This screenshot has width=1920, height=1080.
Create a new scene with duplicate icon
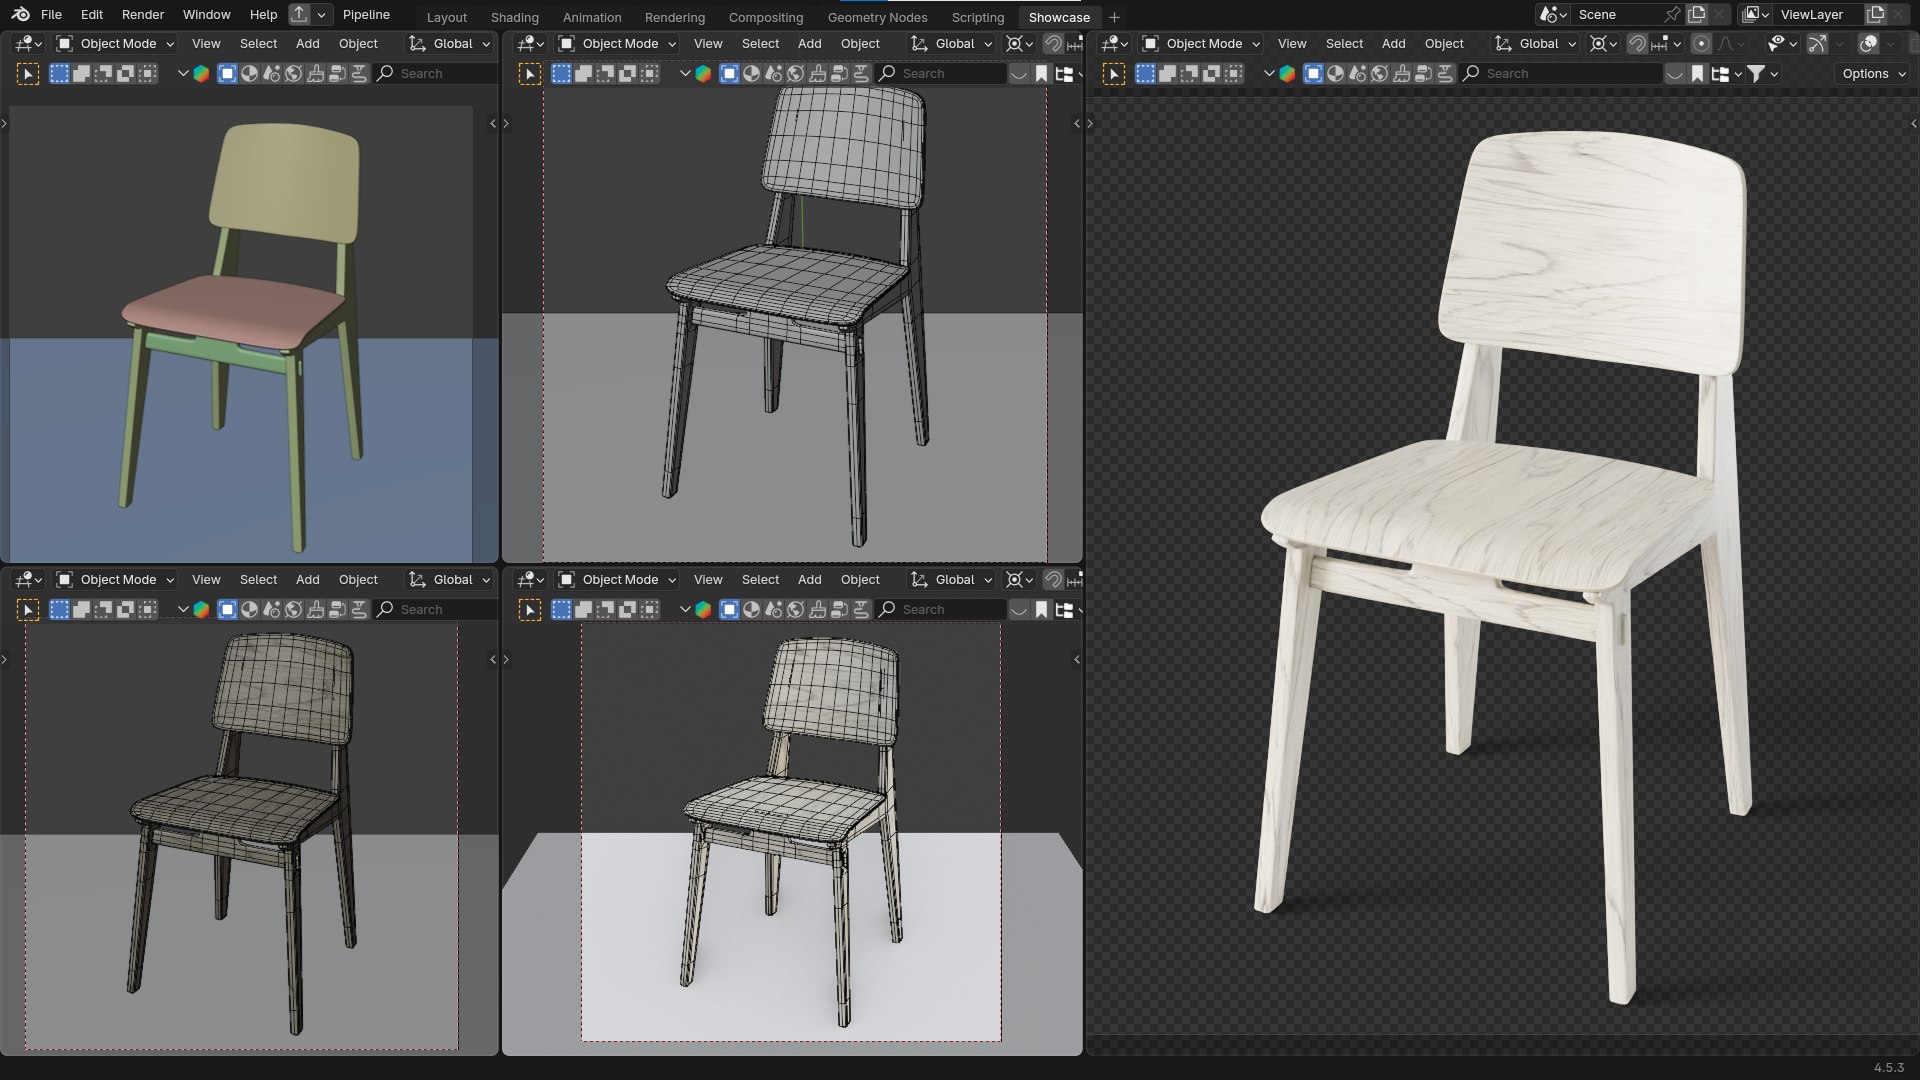pyautogui.click(x=1697, y=15)
